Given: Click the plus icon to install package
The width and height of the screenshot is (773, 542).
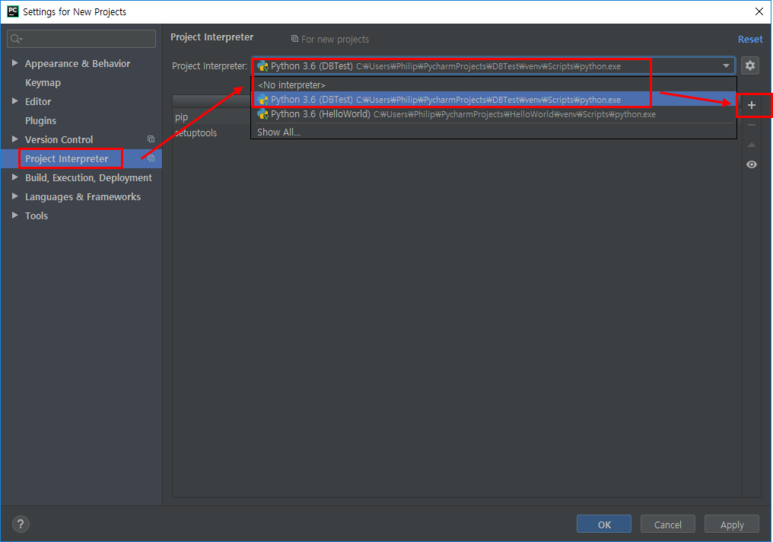Looking at the screenshot, I should click(x=751, y=105).
